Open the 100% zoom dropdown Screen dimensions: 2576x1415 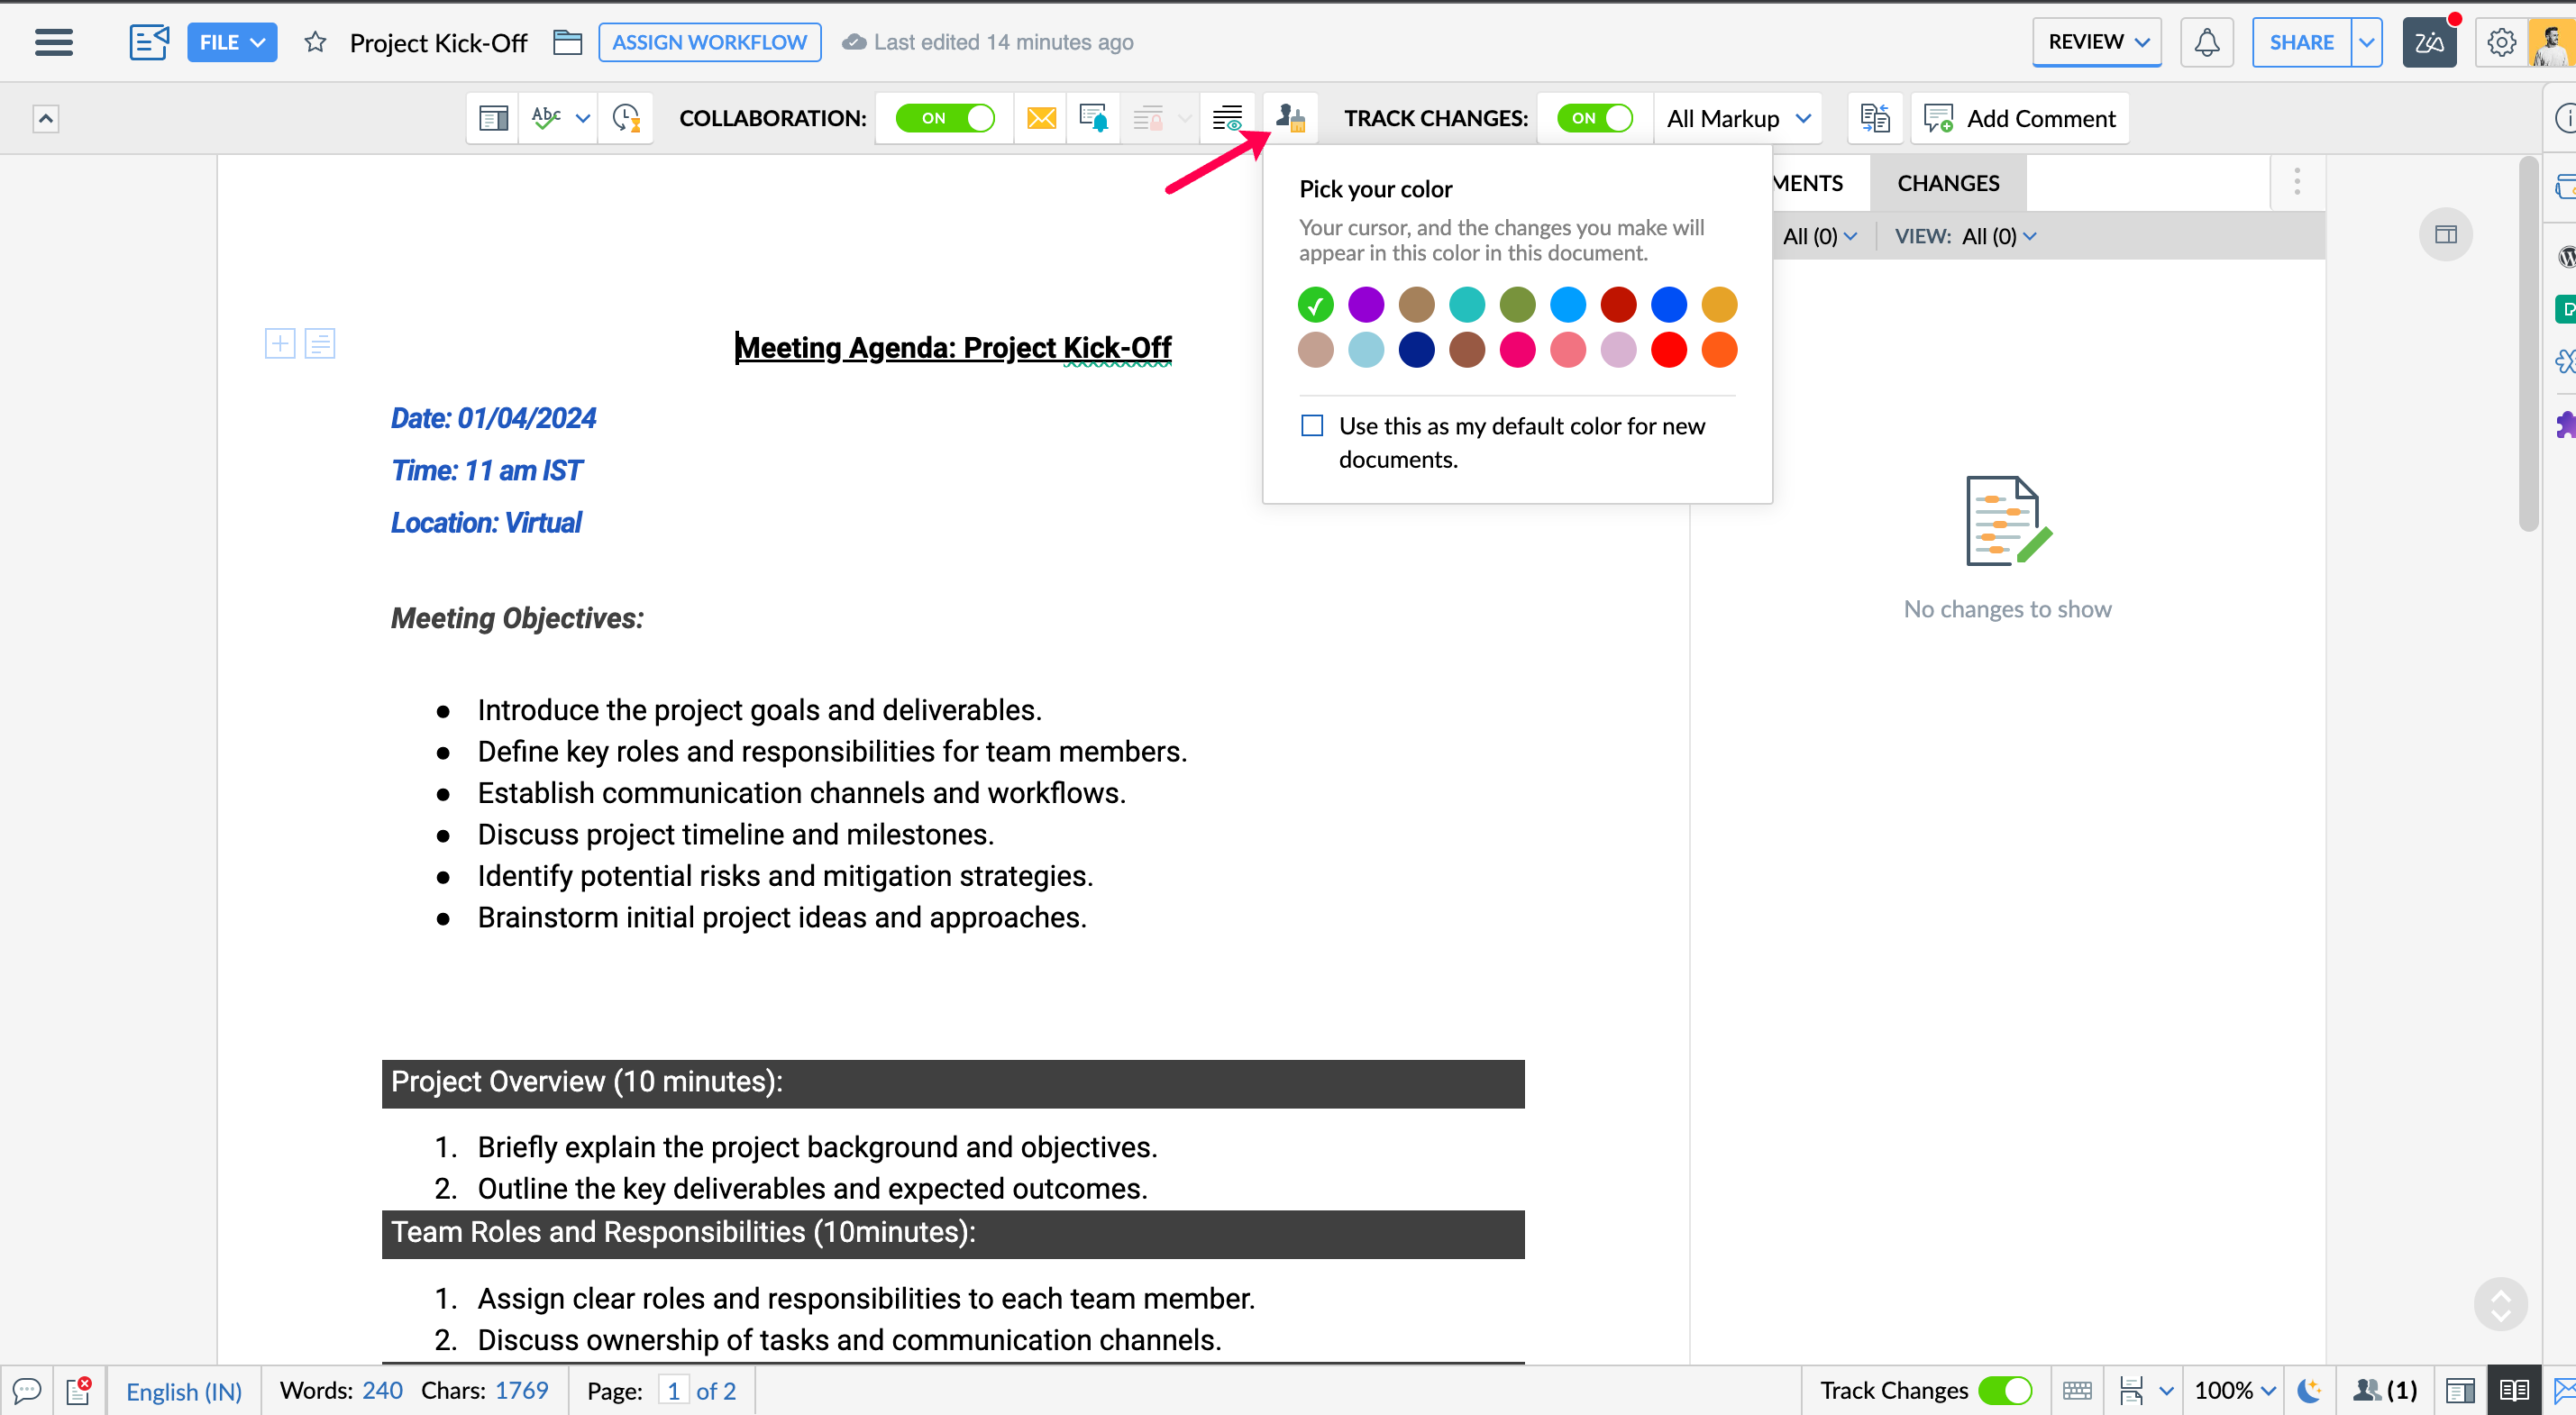[2235, 1390]
